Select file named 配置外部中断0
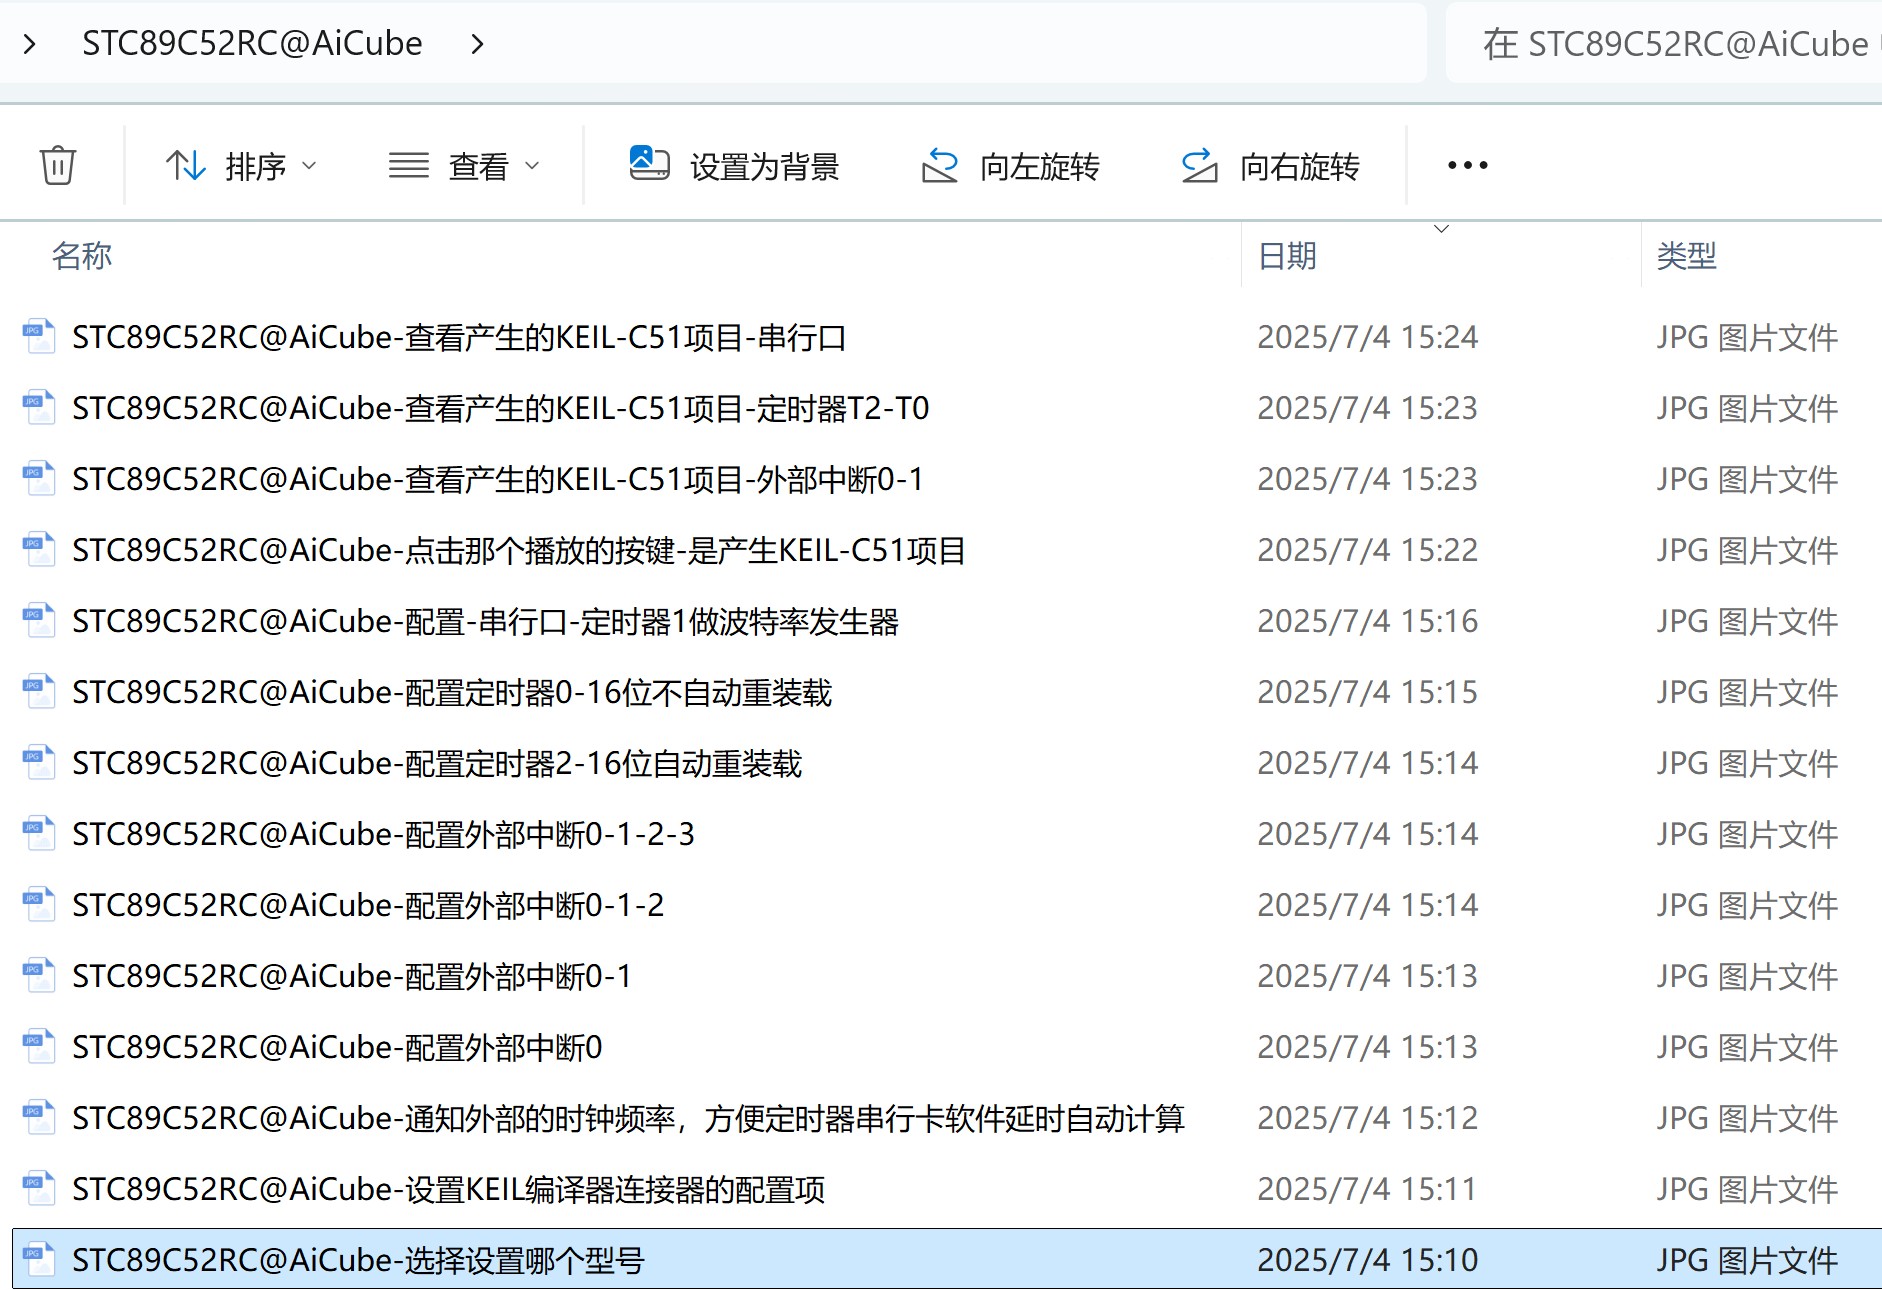This screenshot has width=1882, height=1290. coord(337,1048)
